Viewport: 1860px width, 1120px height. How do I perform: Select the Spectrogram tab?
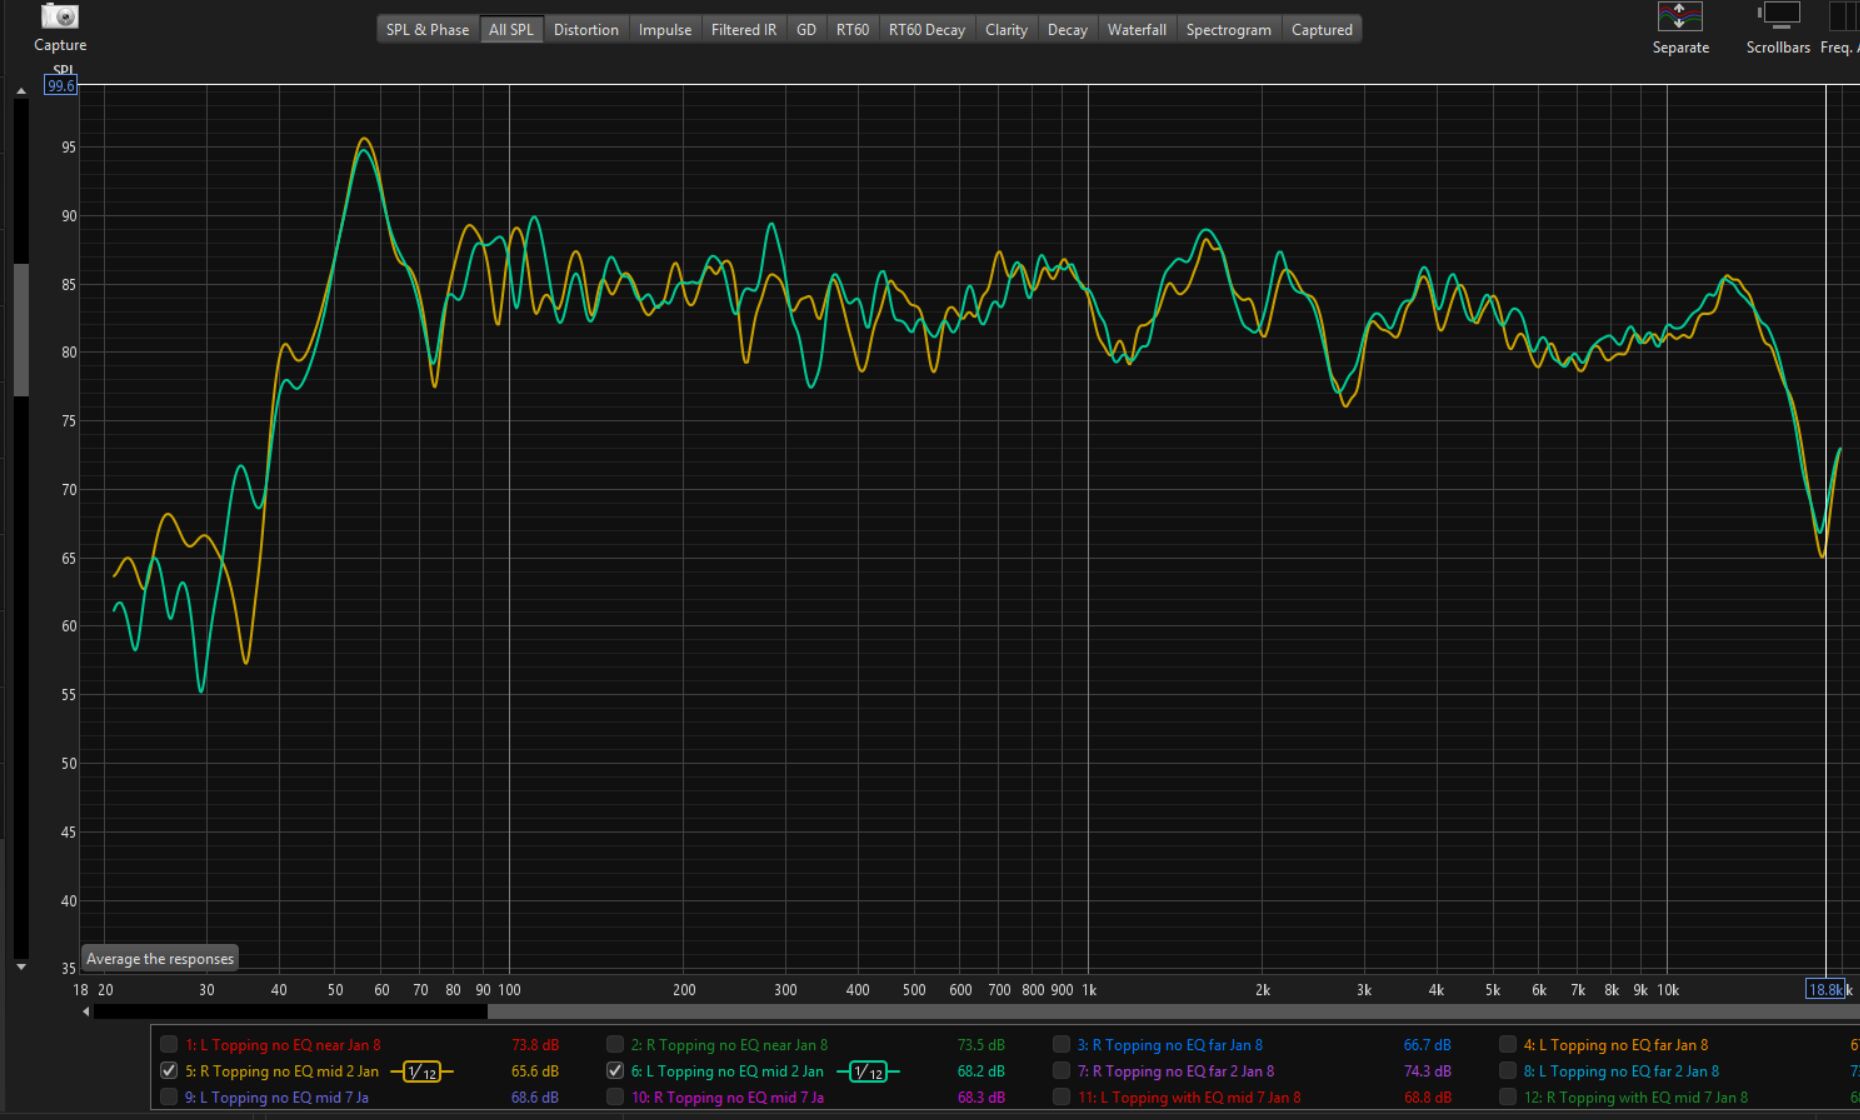(1228, 30)
